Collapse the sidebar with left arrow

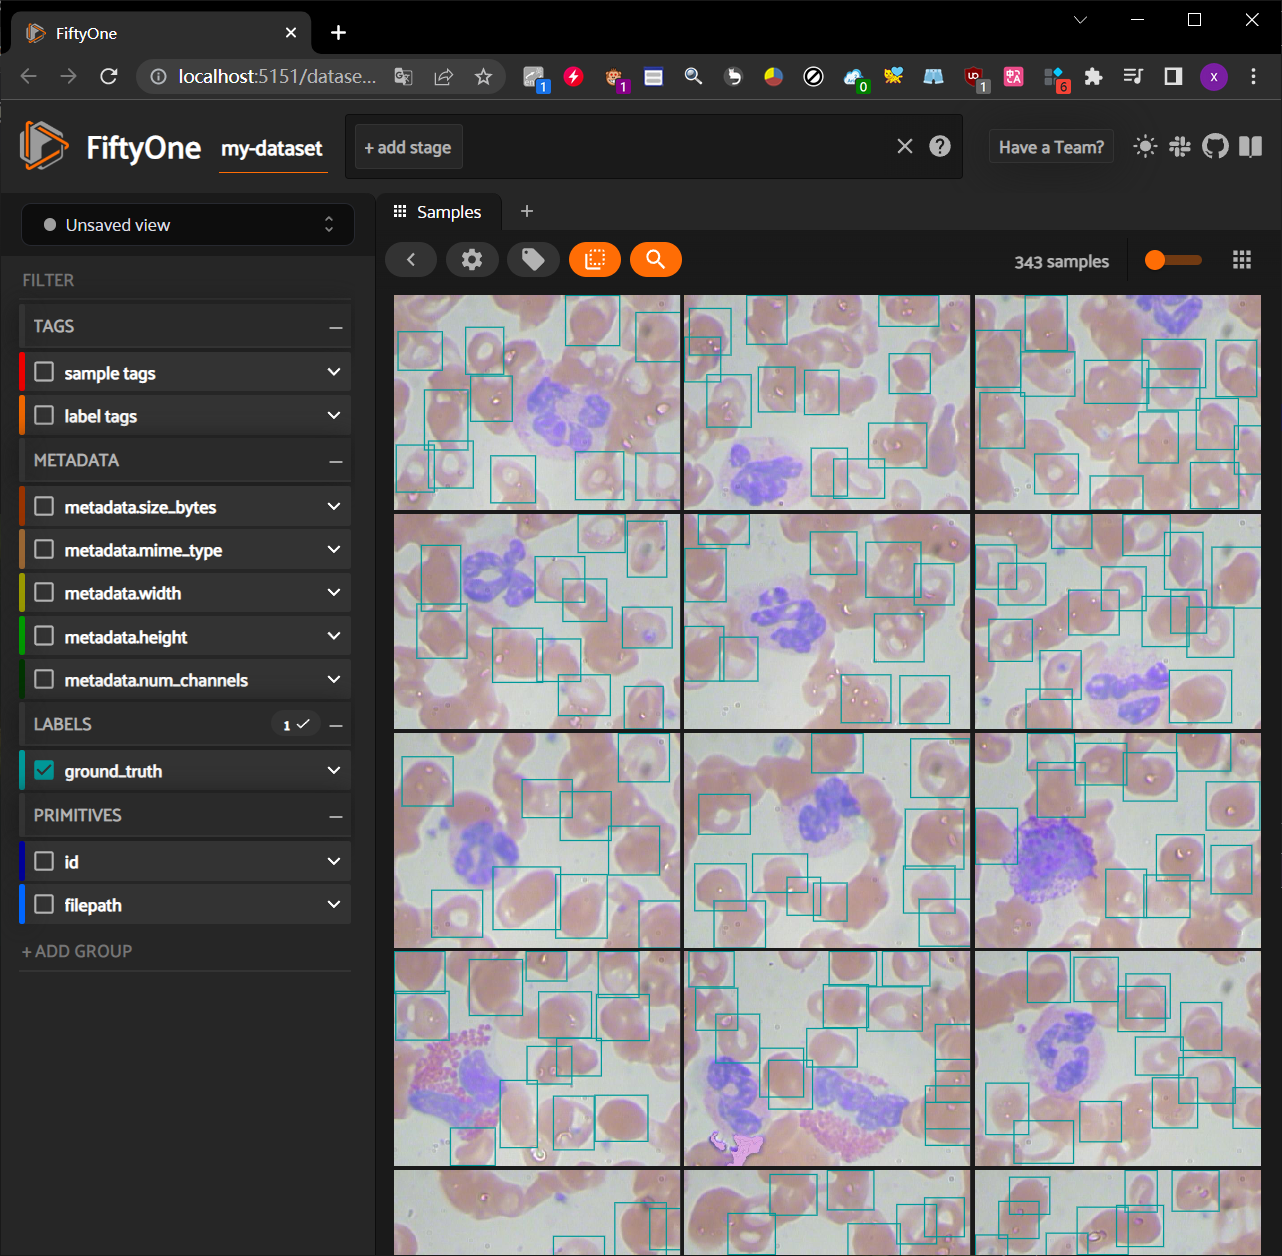click(411, 260)
